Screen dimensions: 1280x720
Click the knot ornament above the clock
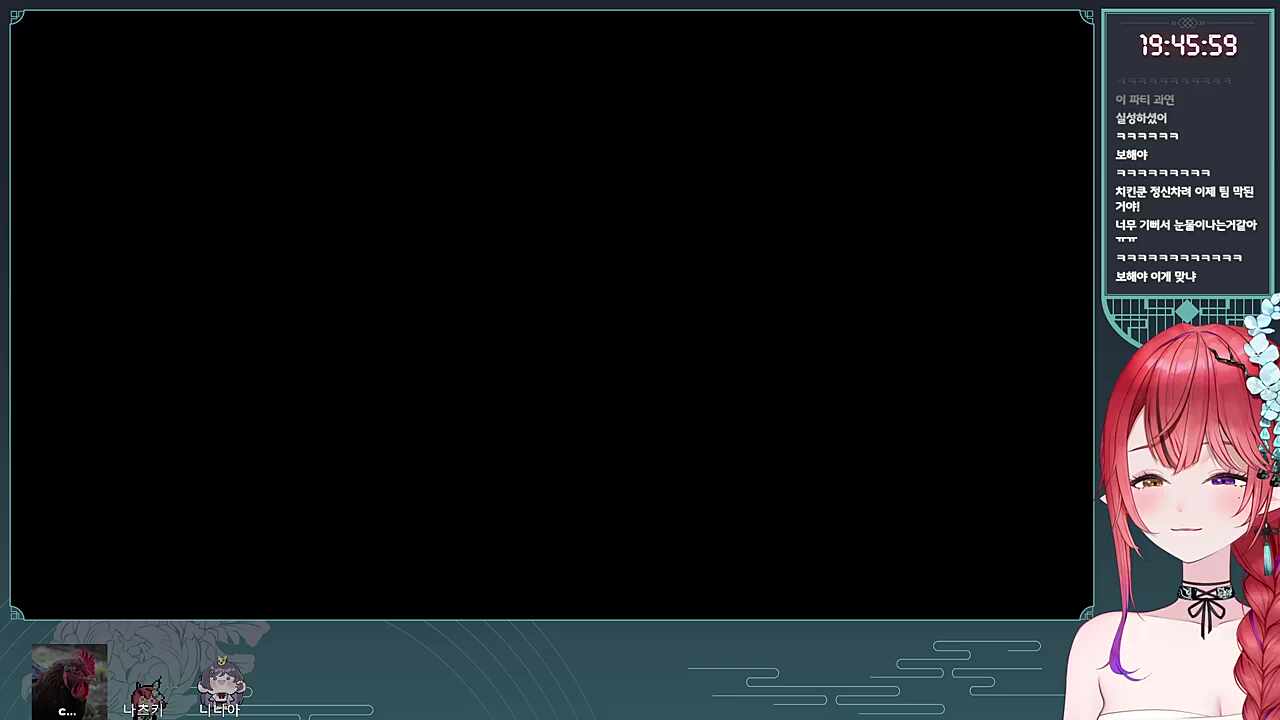coord(1187,22)
